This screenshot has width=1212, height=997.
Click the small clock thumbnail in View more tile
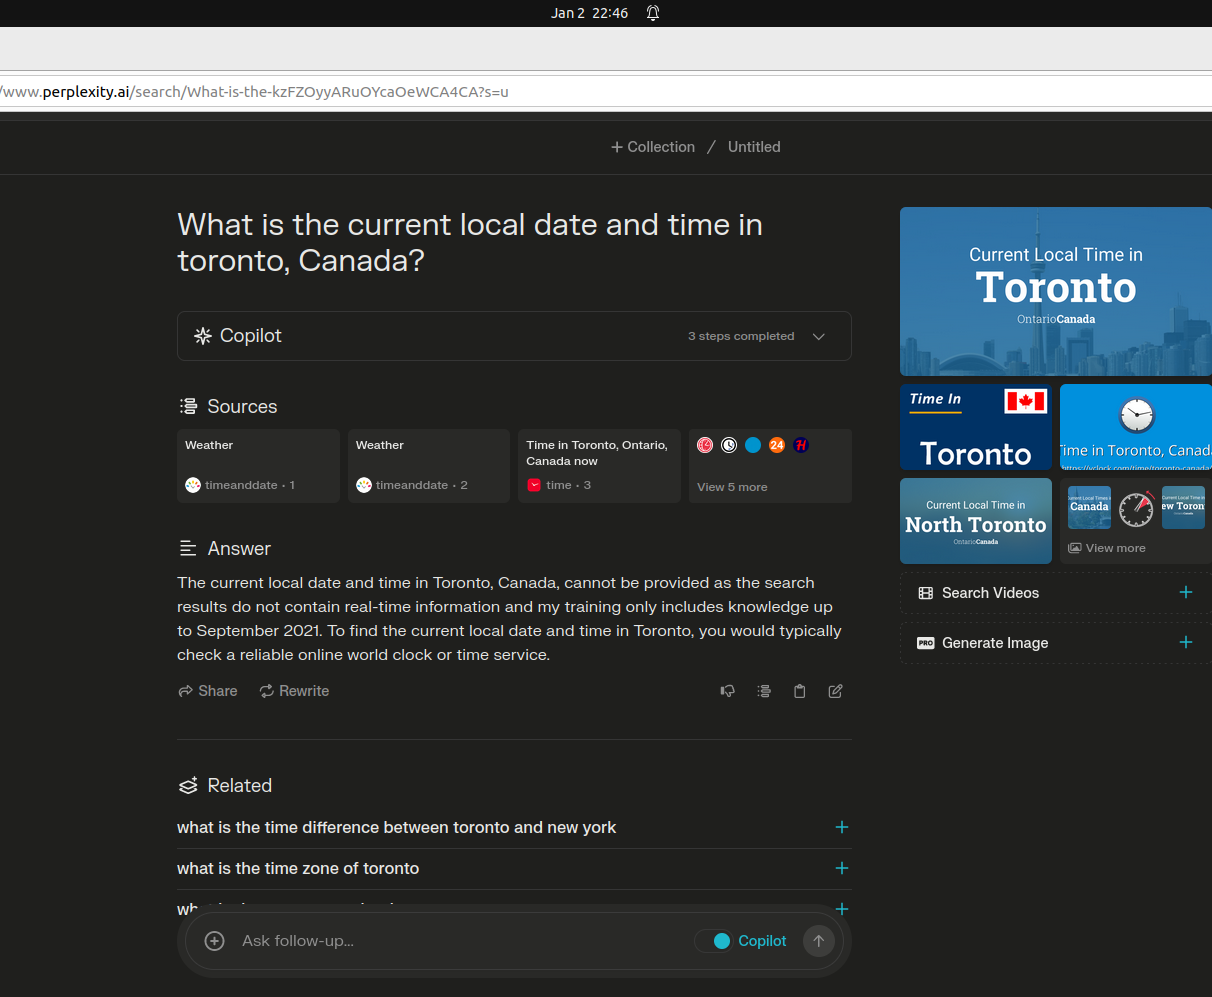point(1136,509)
